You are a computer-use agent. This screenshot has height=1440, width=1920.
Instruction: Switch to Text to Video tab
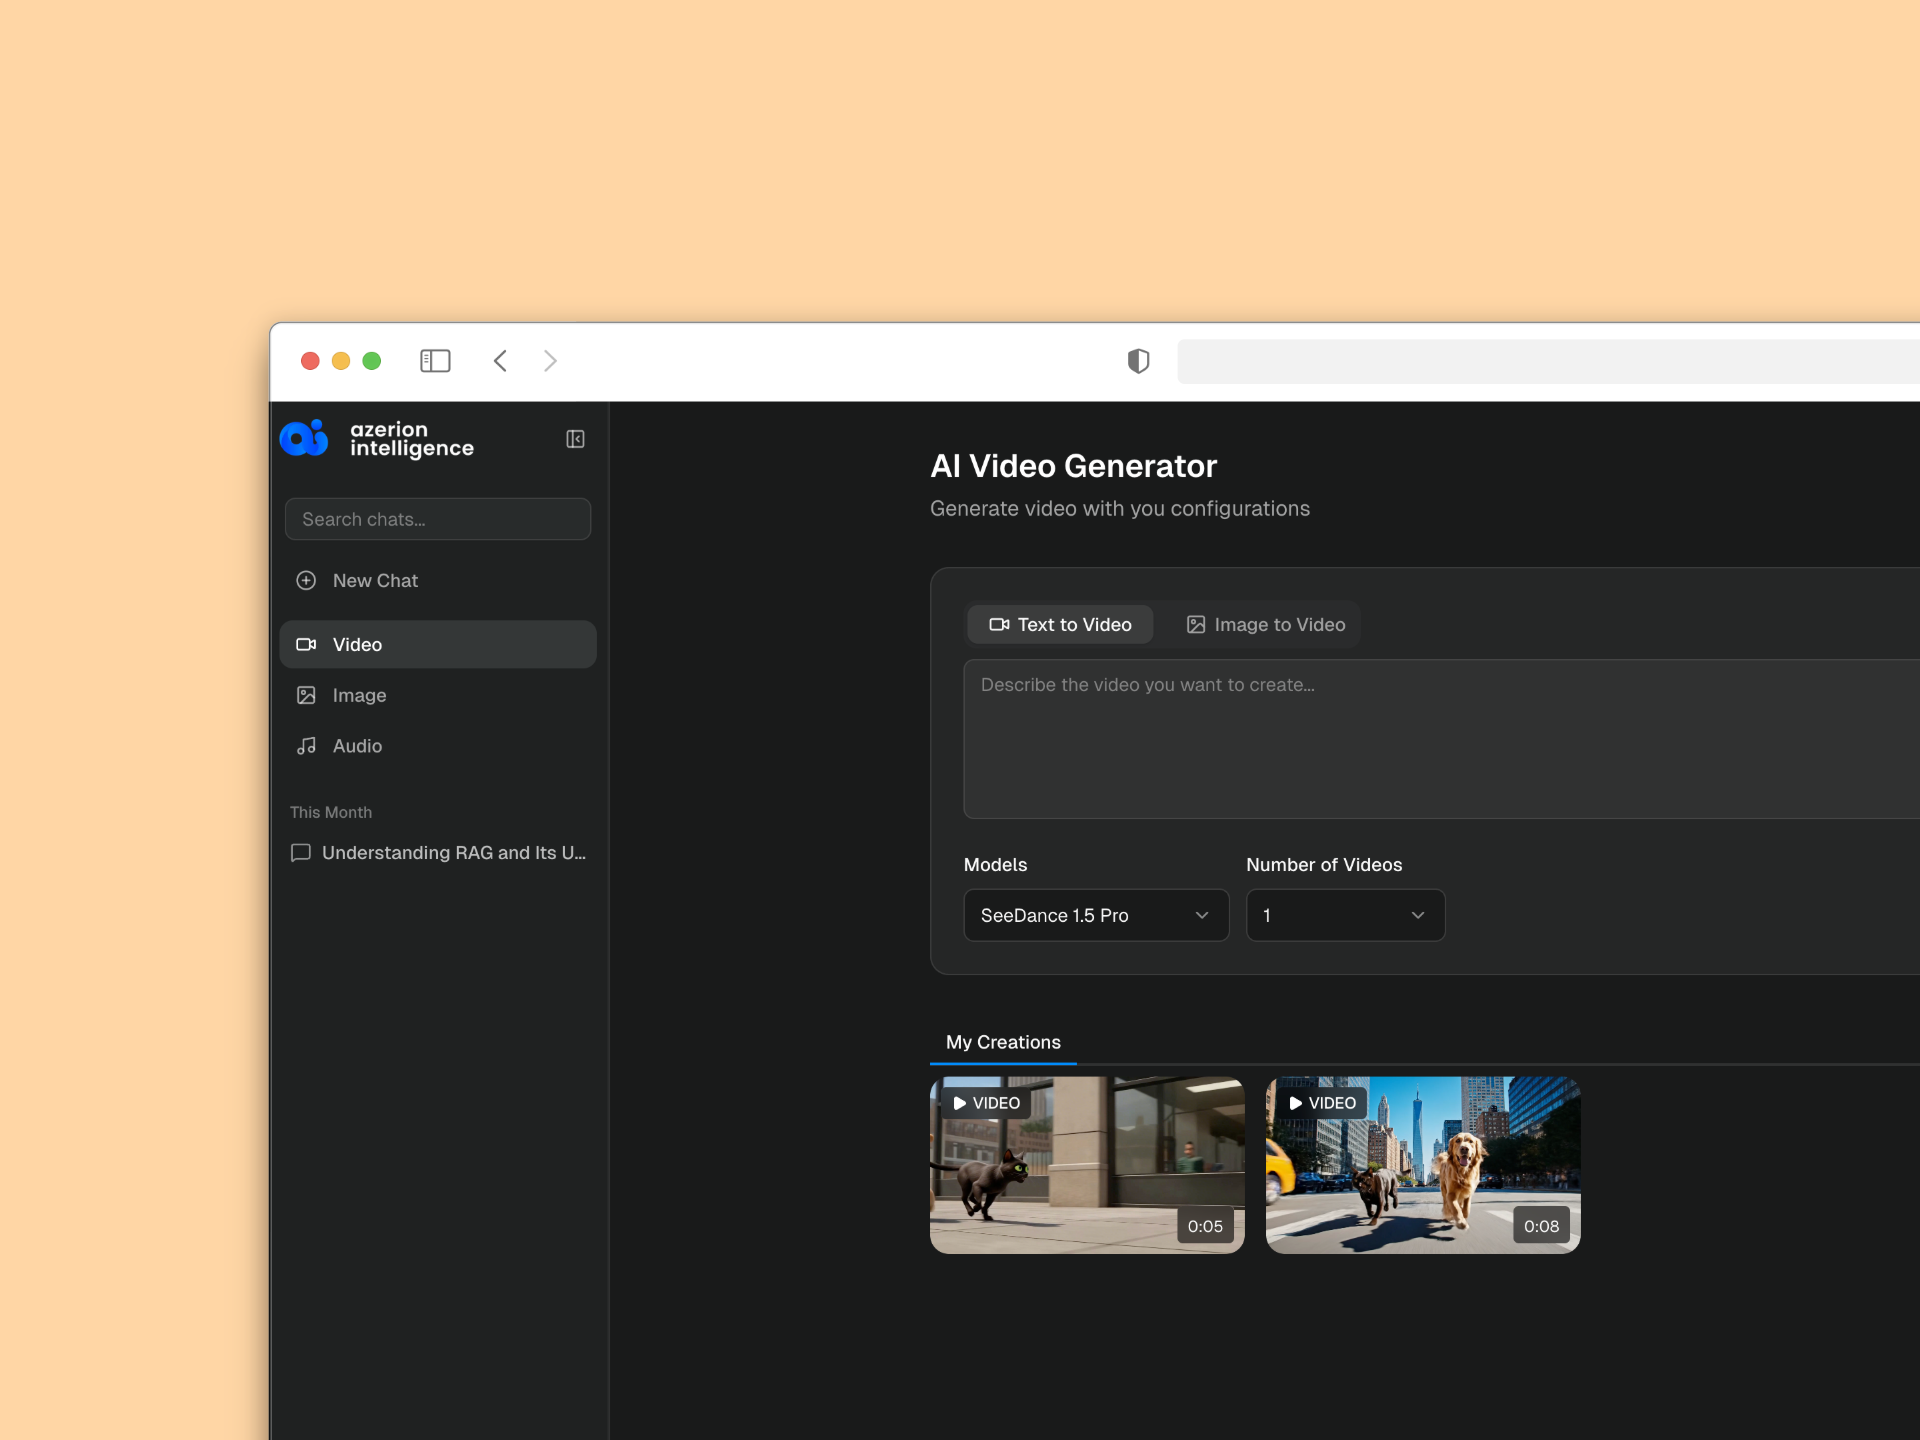coord(1060,625)
